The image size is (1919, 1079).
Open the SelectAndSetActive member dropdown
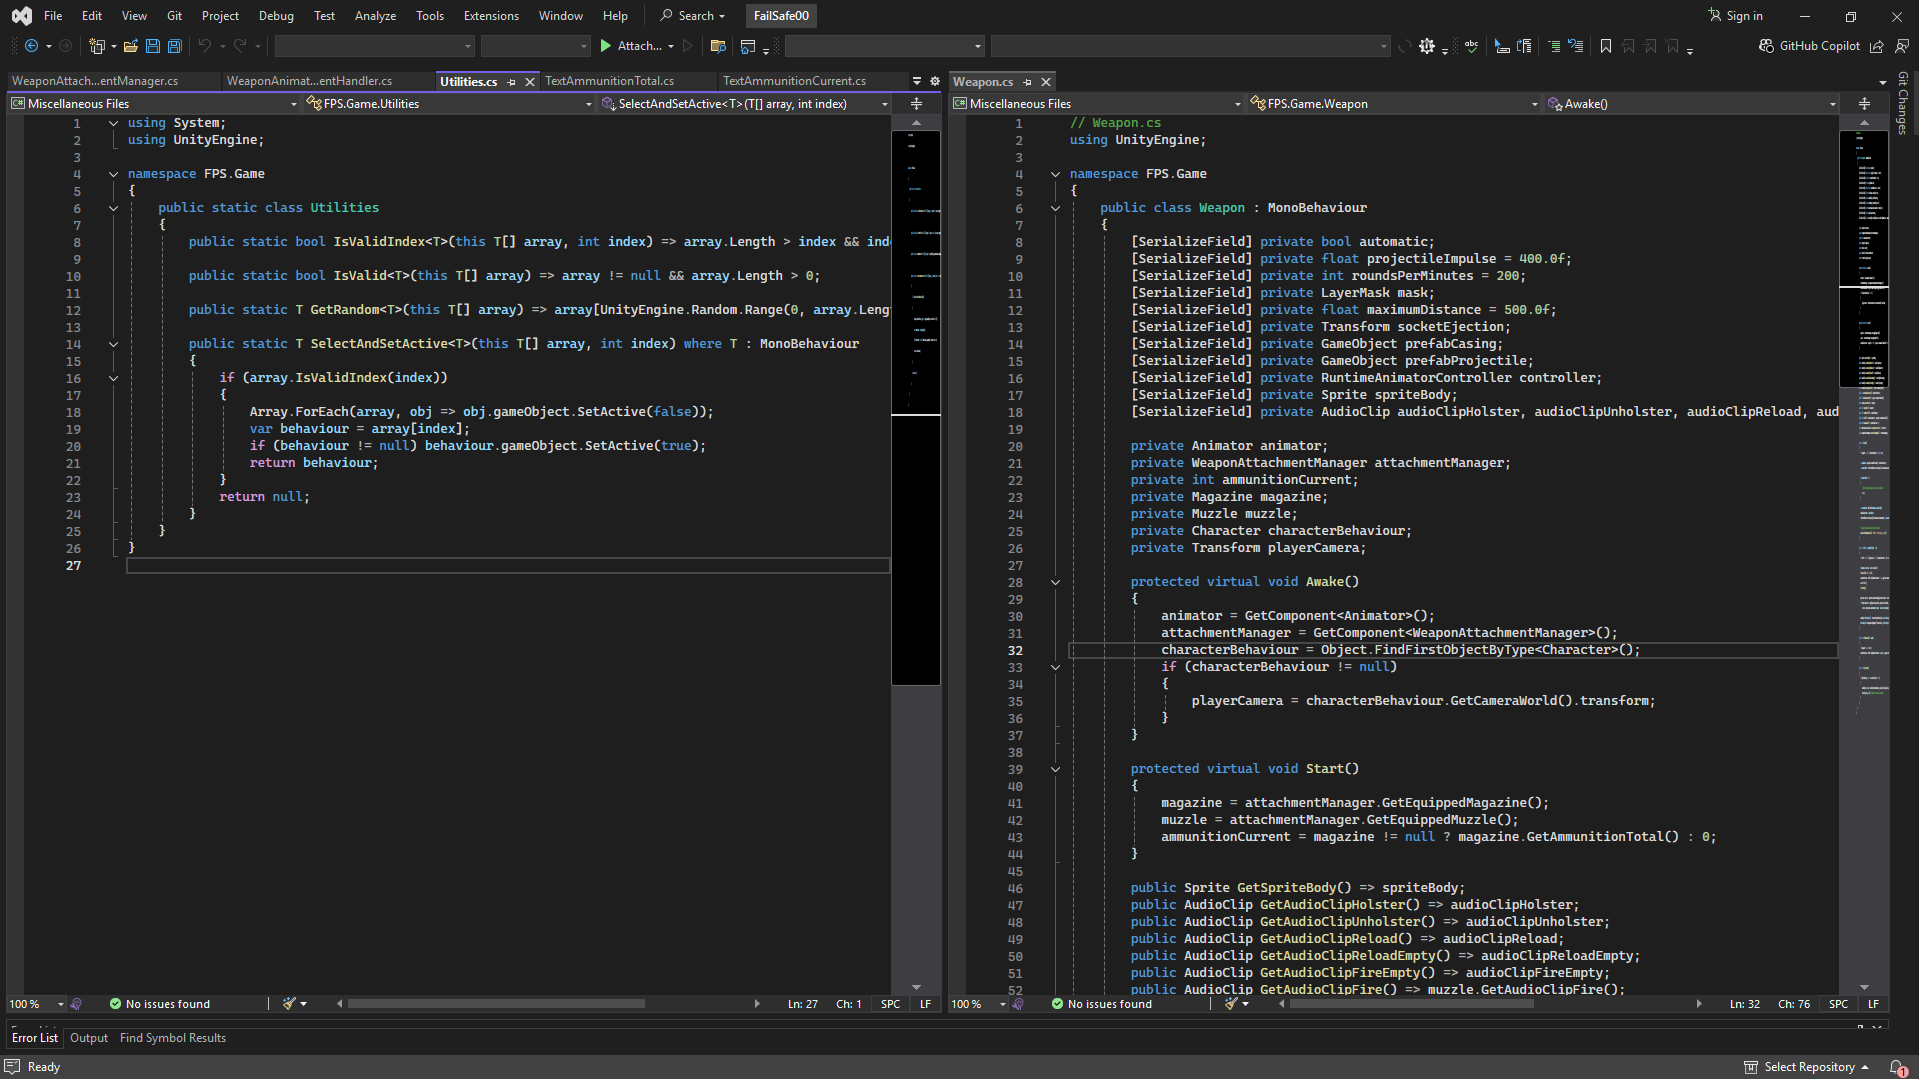click(x=884, y=104)
